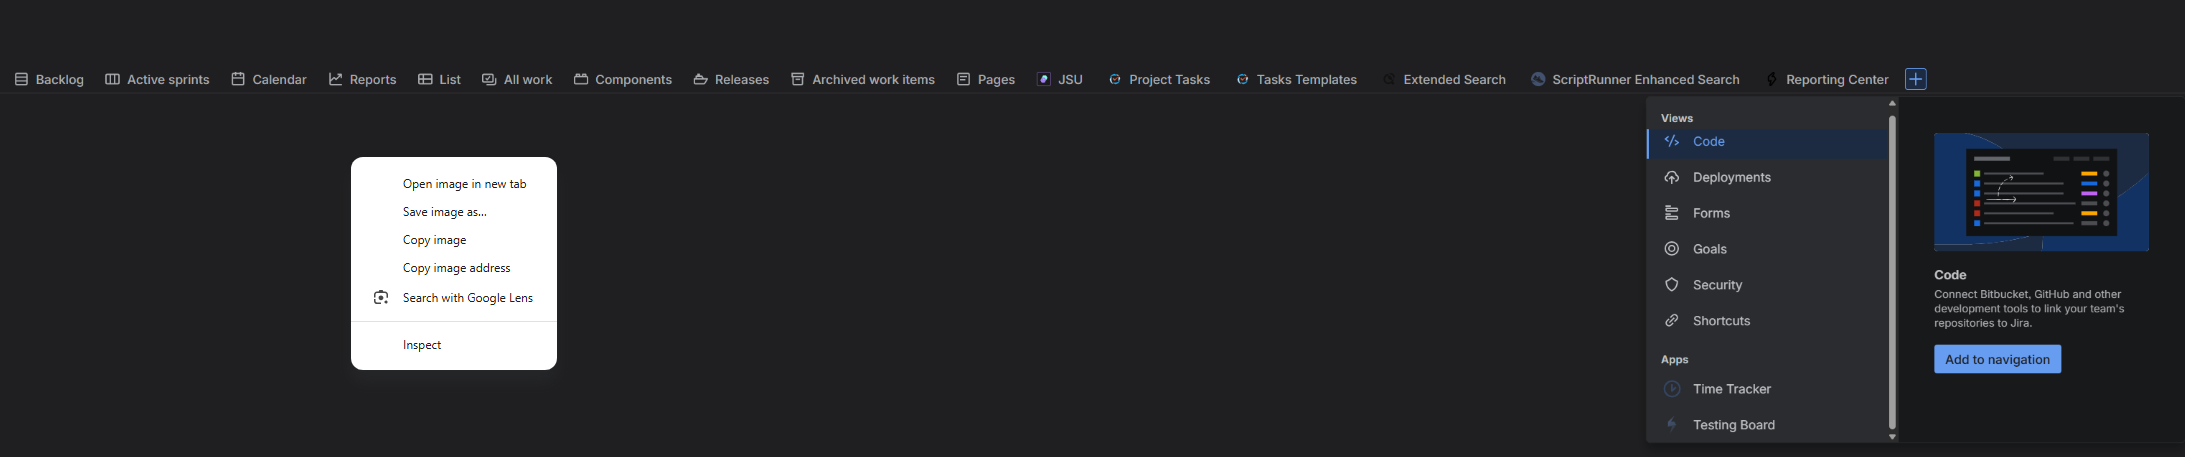Click the plus icon to add a view
Viewport: 2185px width, 457px height.
coord(1915,79)
